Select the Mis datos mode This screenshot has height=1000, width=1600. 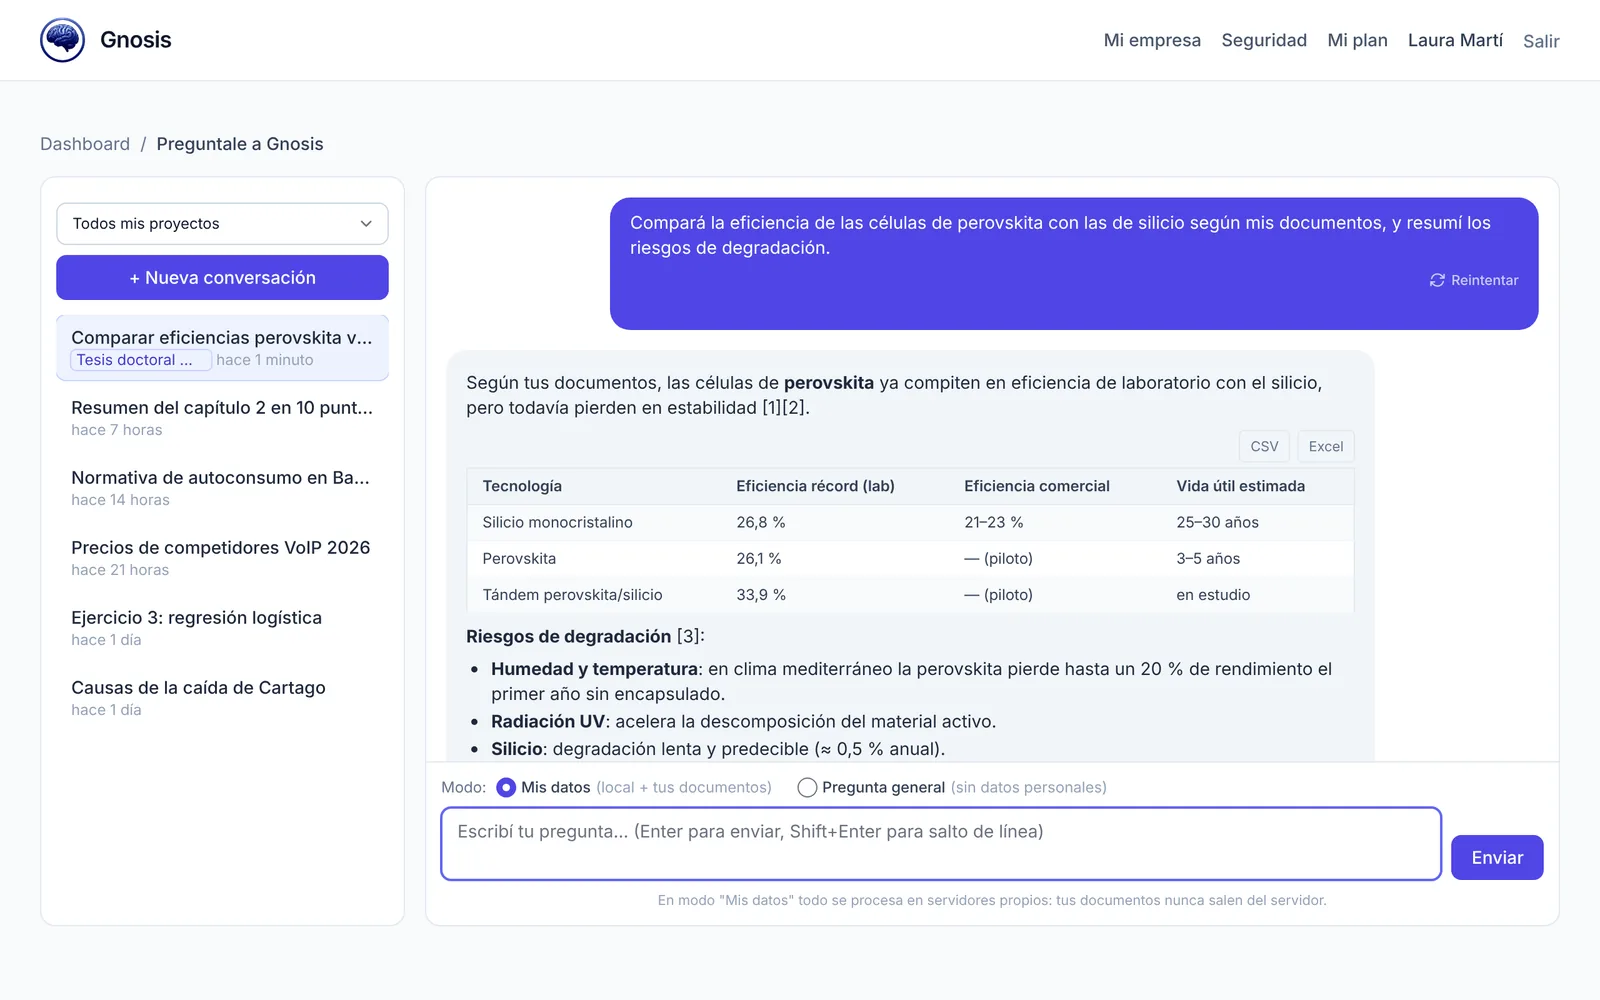tap(506, 788)
